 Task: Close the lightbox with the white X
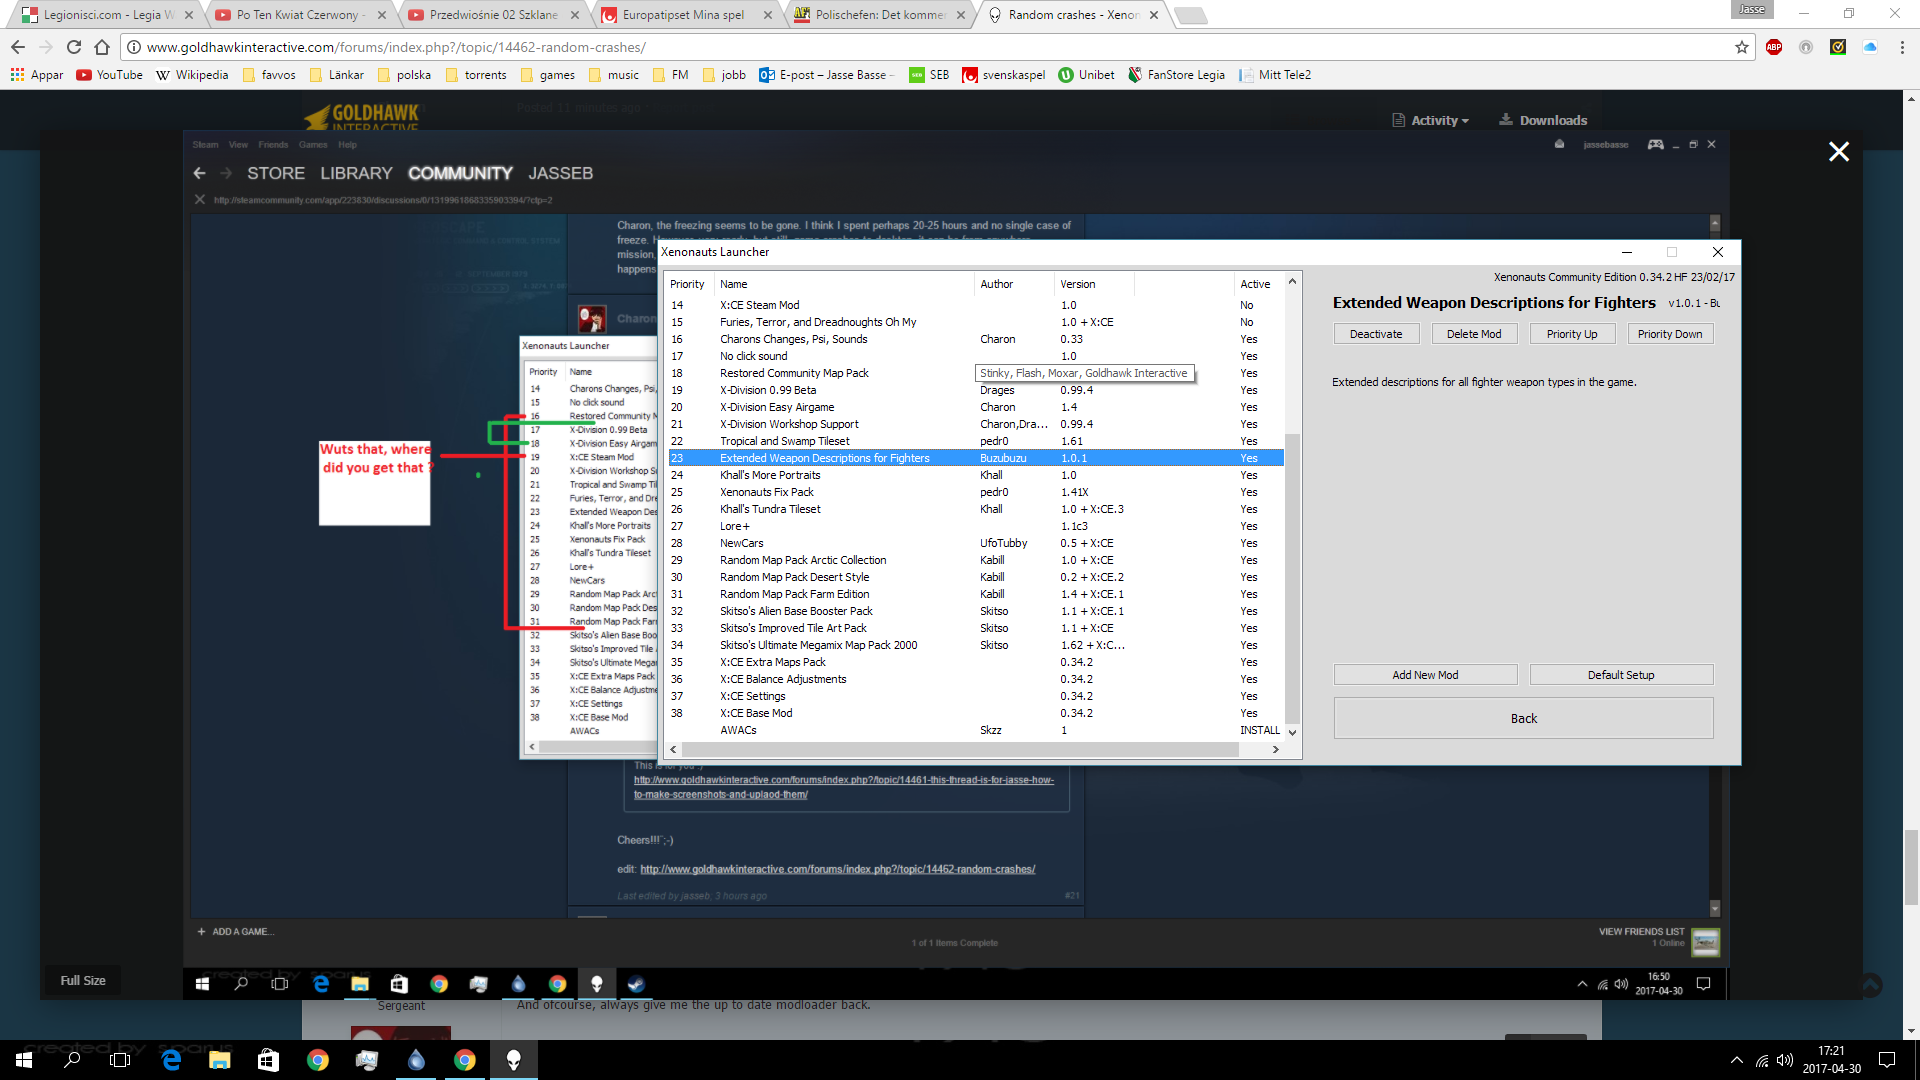click(1838, 152)
